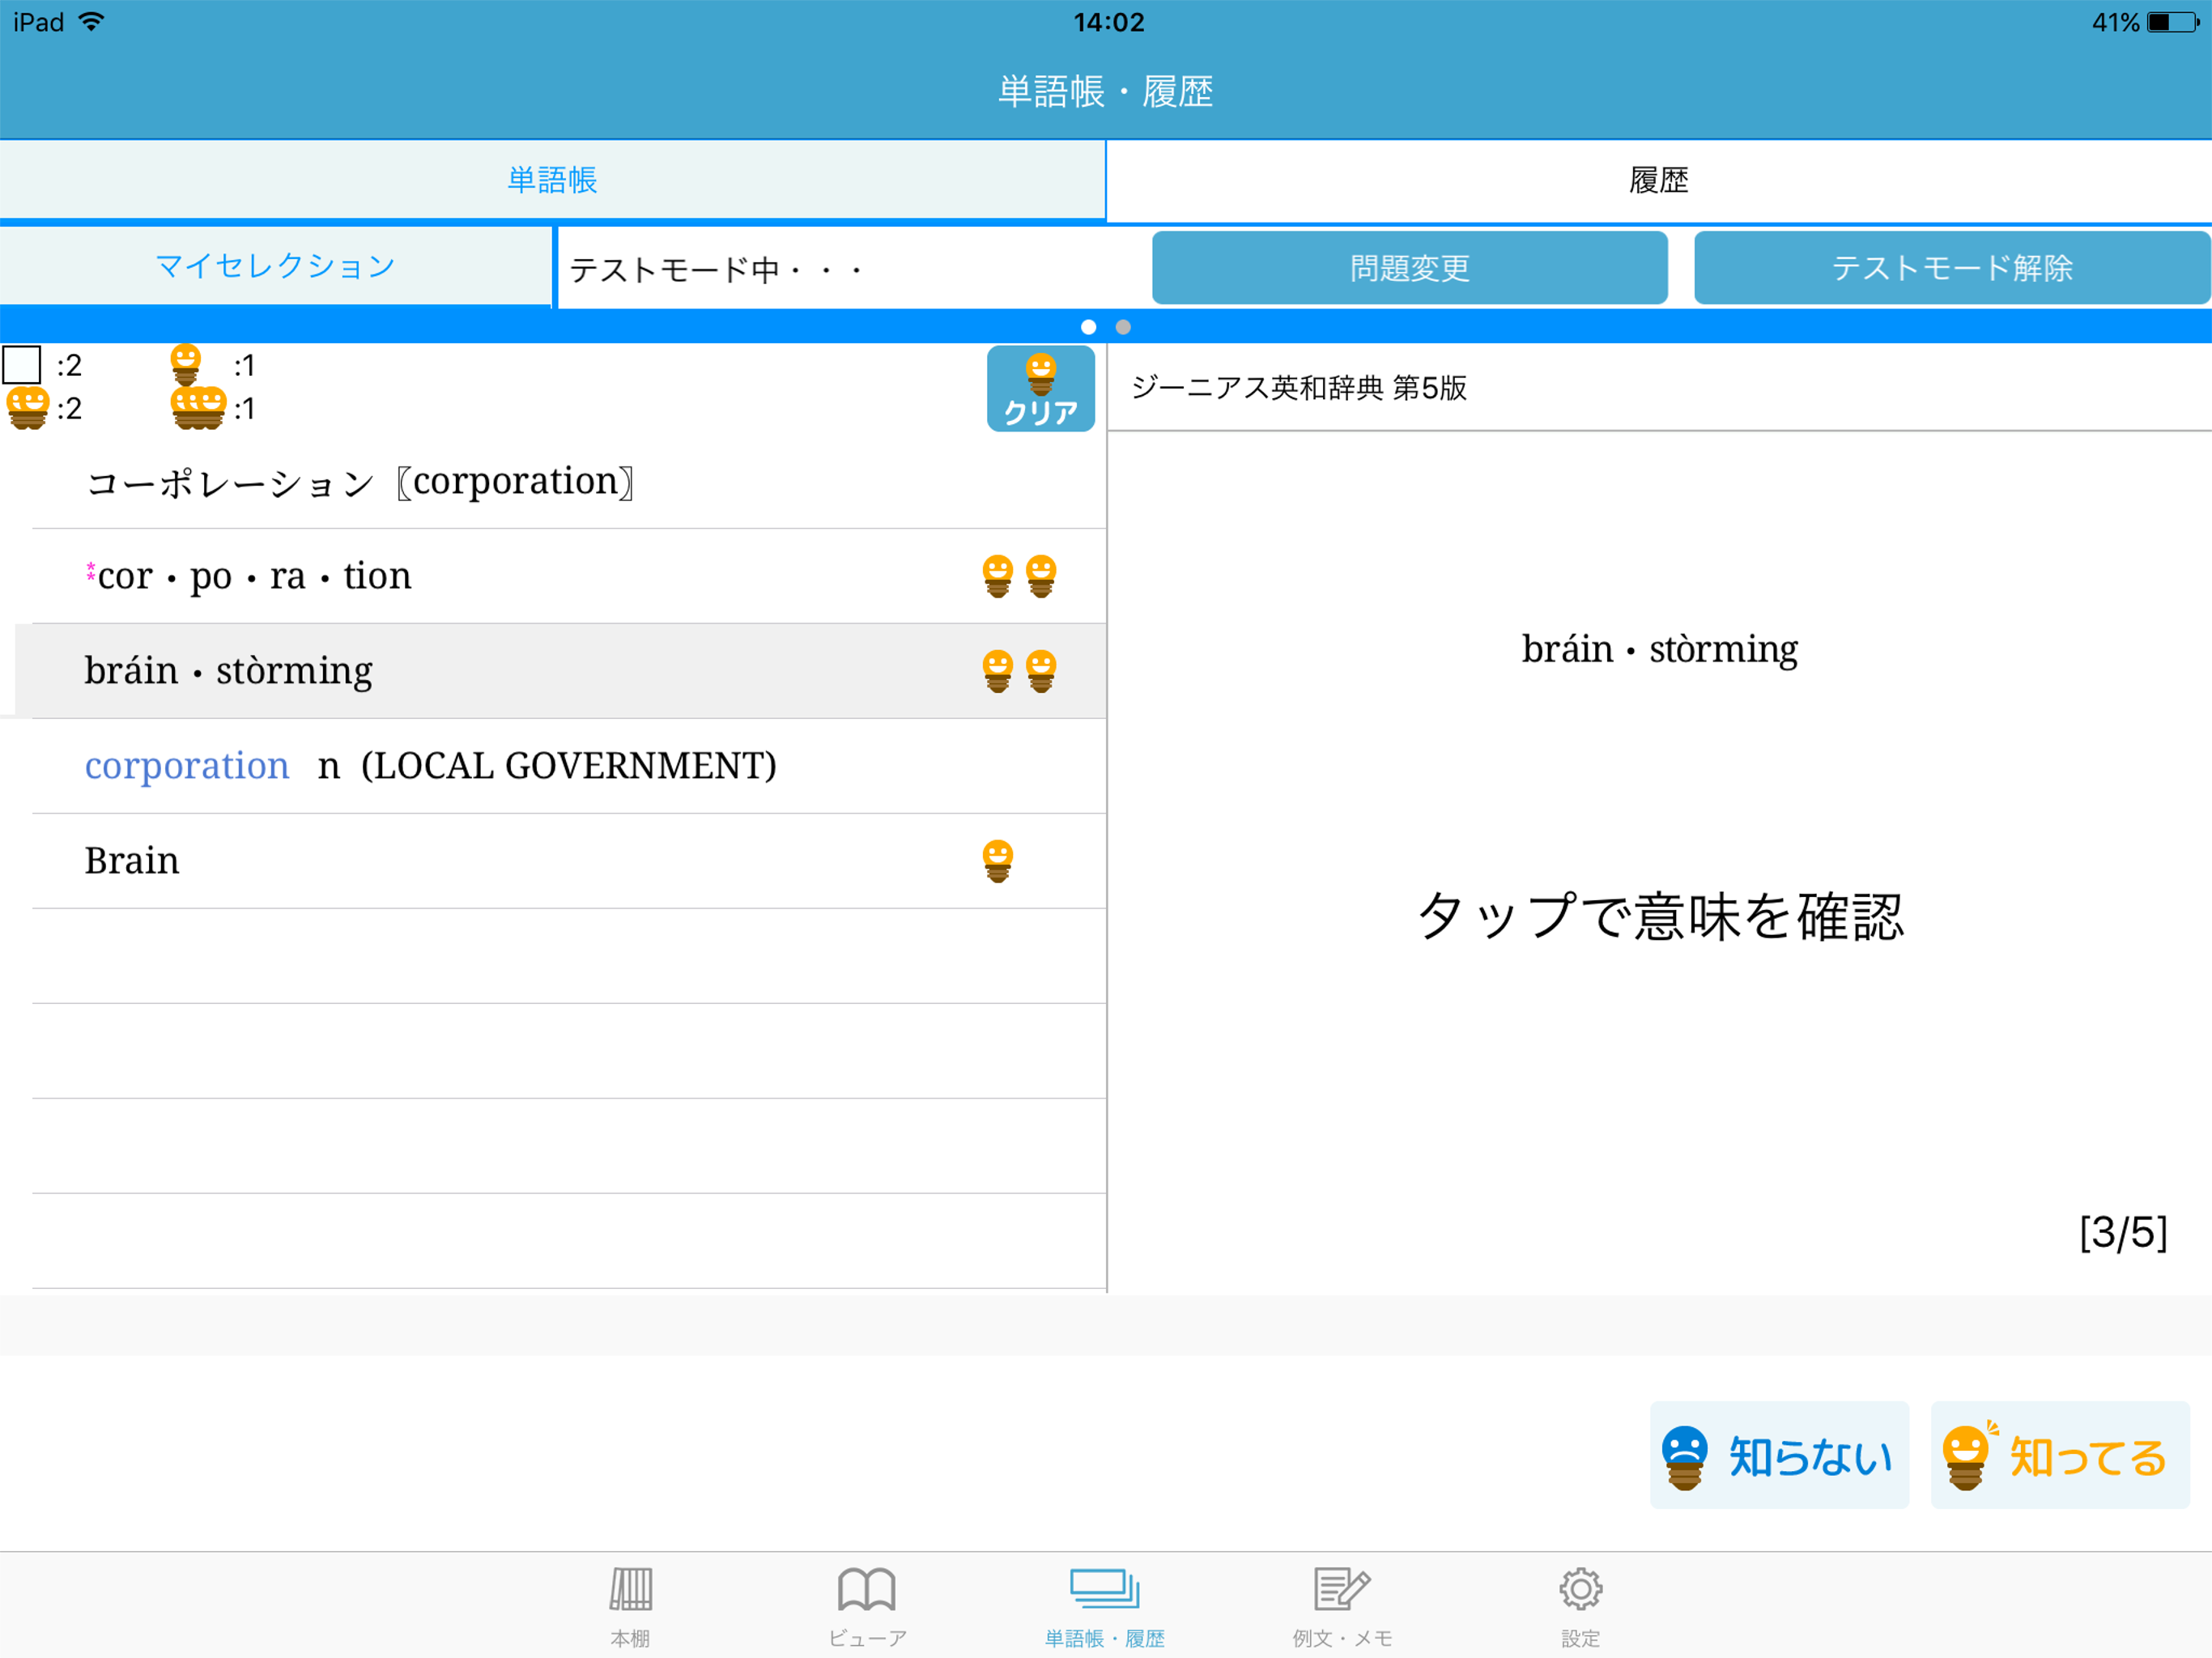This screenshot has width=2212, height=1658.
Task: Tap the lightbulb icons on cor·po·ra·tion row
Action: [x=1019, y=576]
